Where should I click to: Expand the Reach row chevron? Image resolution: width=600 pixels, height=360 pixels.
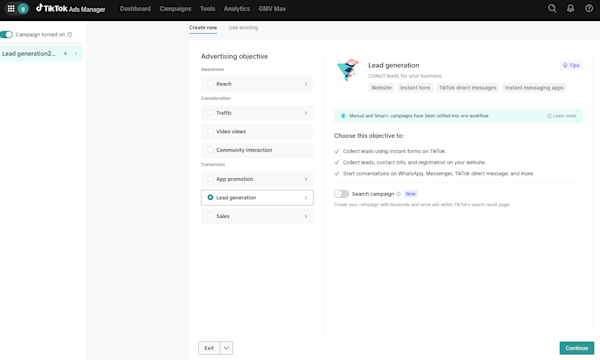tap(306, 84)
